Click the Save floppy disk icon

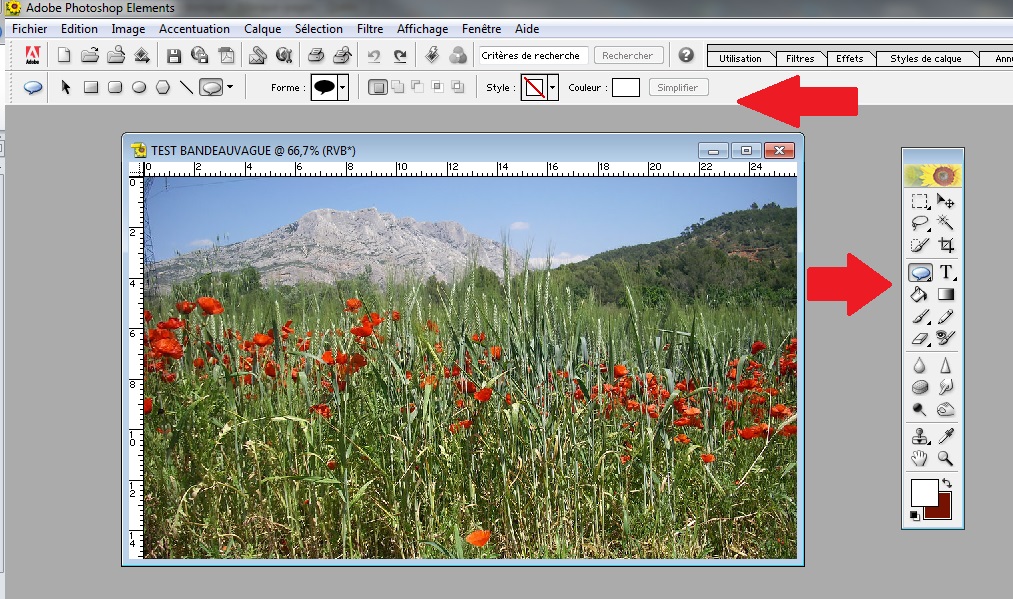174,56
